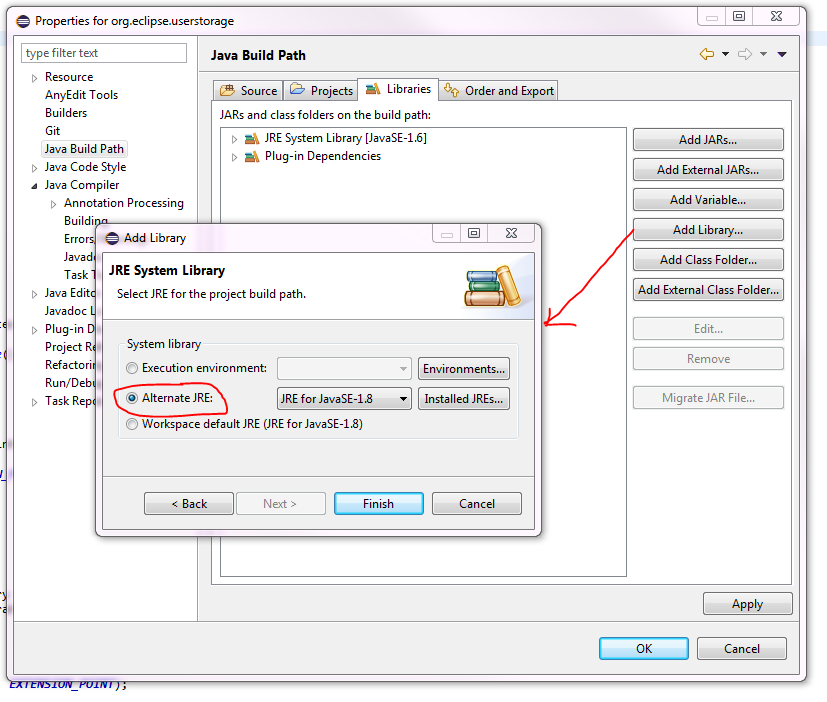Expand the JRE System Library [JavaSE-1.6] node
The width and height of the screenshot is (827, 702).
[234, 139]
